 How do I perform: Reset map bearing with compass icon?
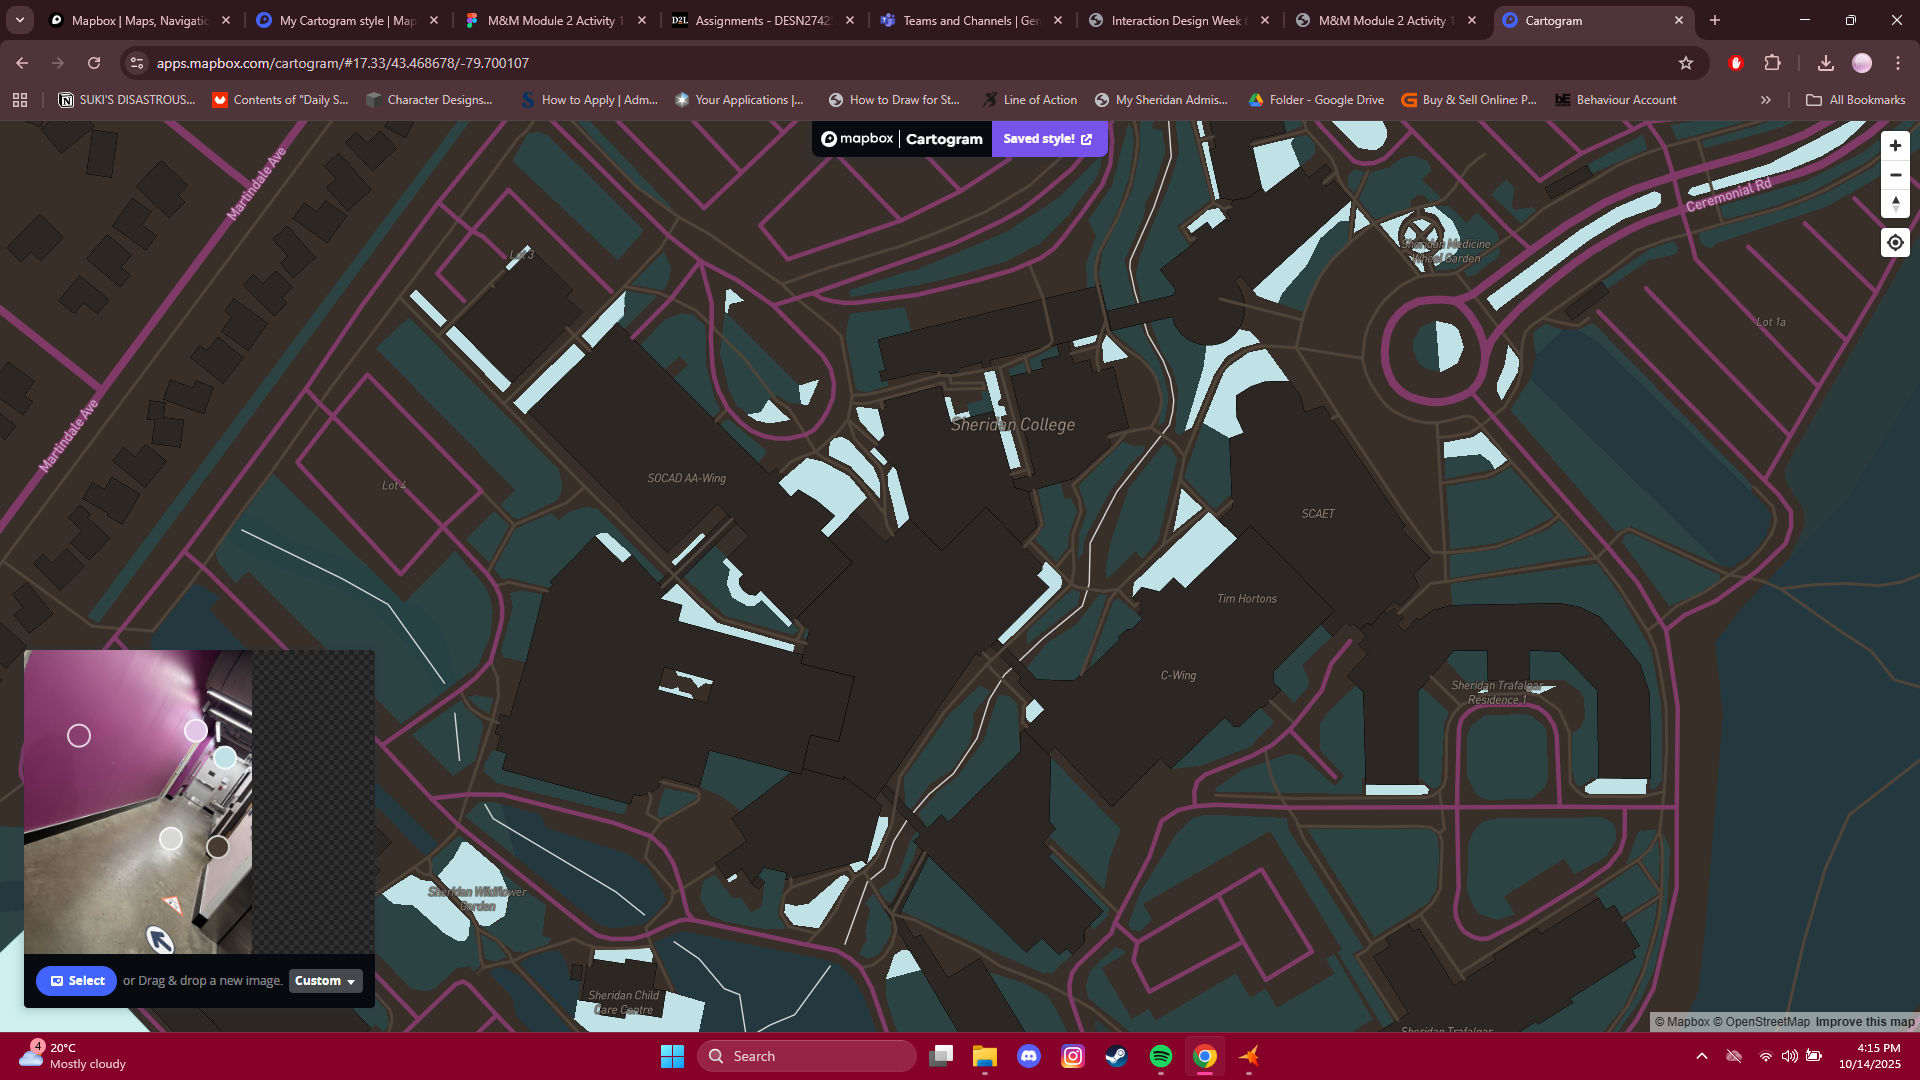[x=1895, y=204]
